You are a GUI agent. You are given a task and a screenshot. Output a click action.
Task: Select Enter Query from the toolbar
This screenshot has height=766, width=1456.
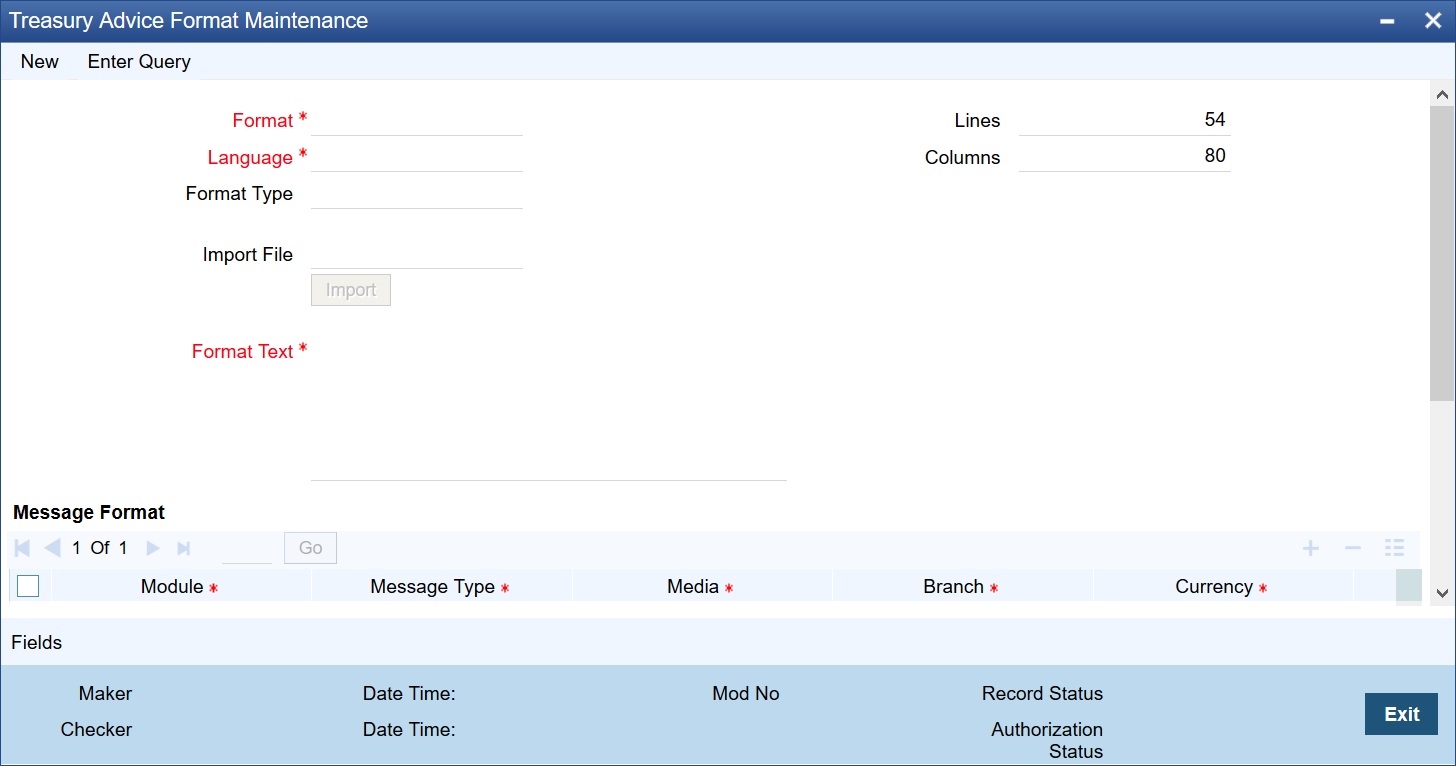pyautogui.click(x=139, y=61)
